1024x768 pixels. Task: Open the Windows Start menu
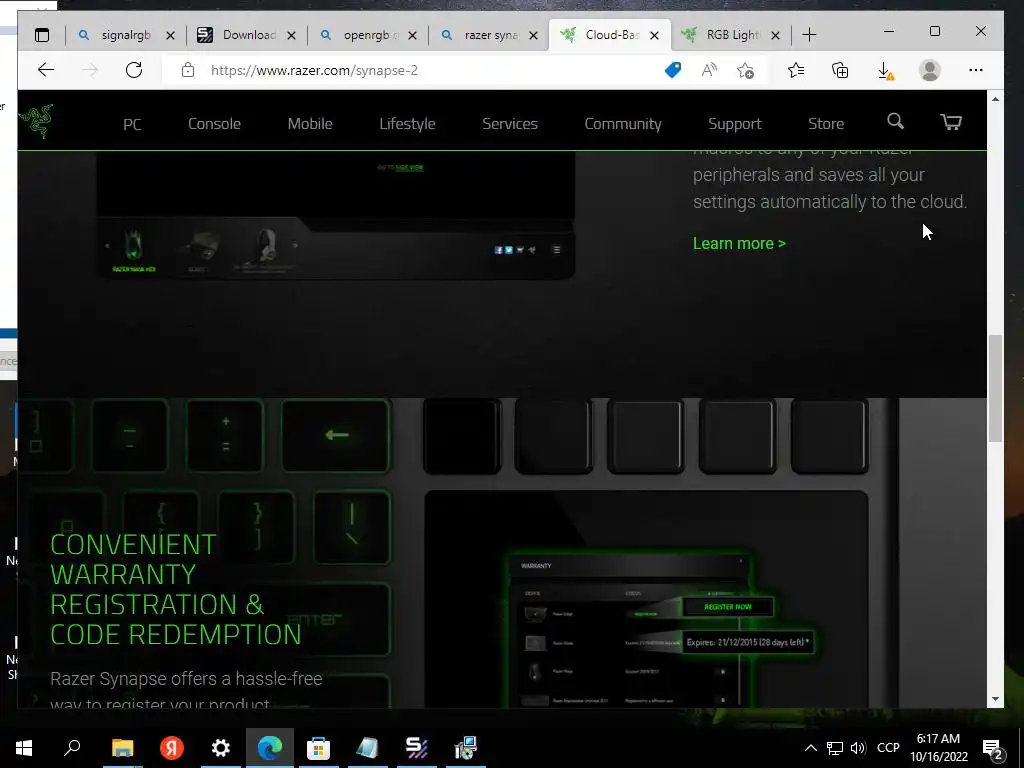click(x=24, y=748)
